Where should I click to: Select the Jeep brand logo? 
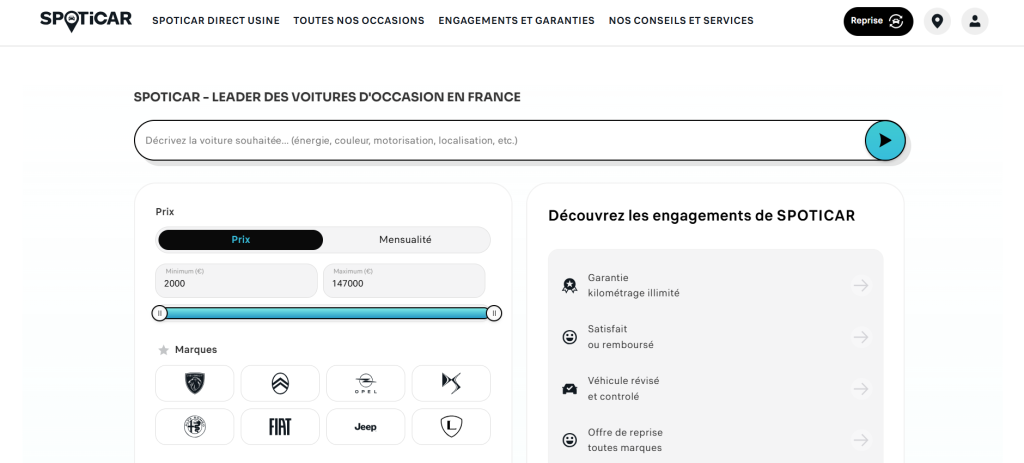pos(366,426)
